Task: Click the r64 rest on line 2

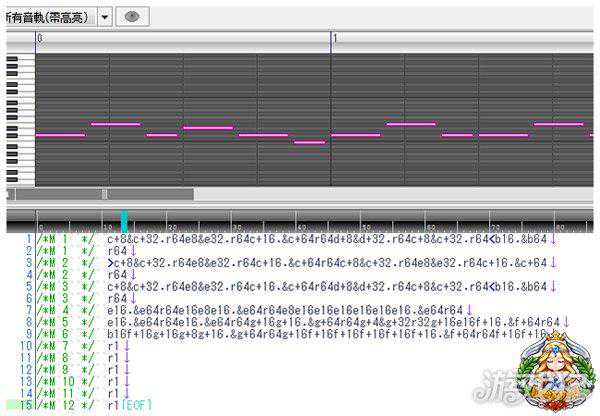Action: [117, 251]
